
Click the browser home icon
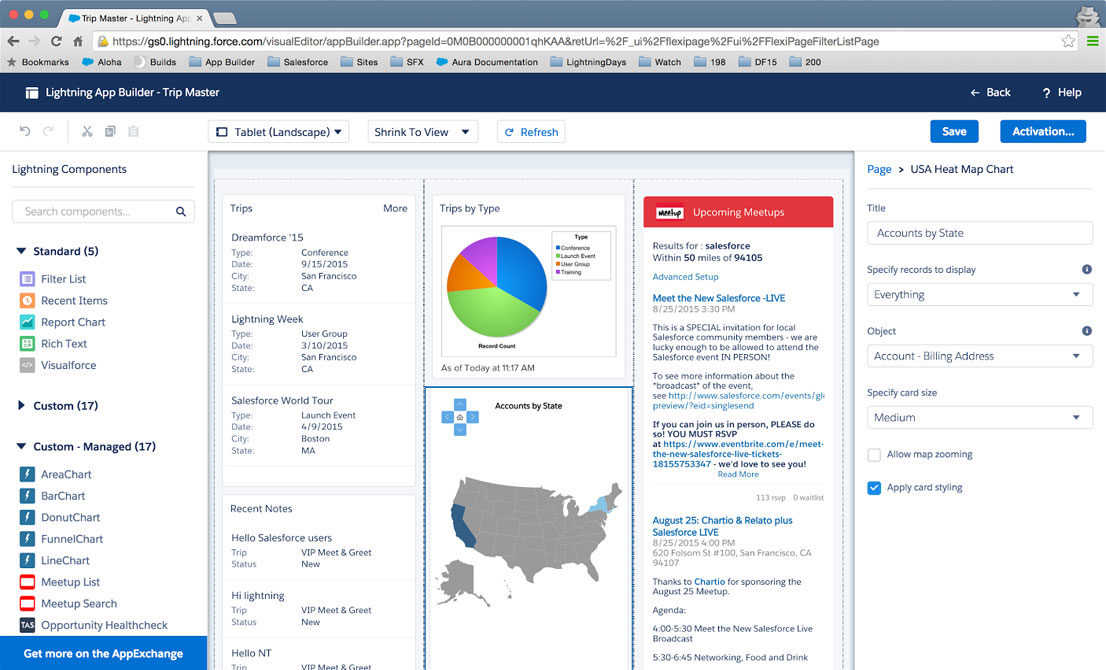78,42
